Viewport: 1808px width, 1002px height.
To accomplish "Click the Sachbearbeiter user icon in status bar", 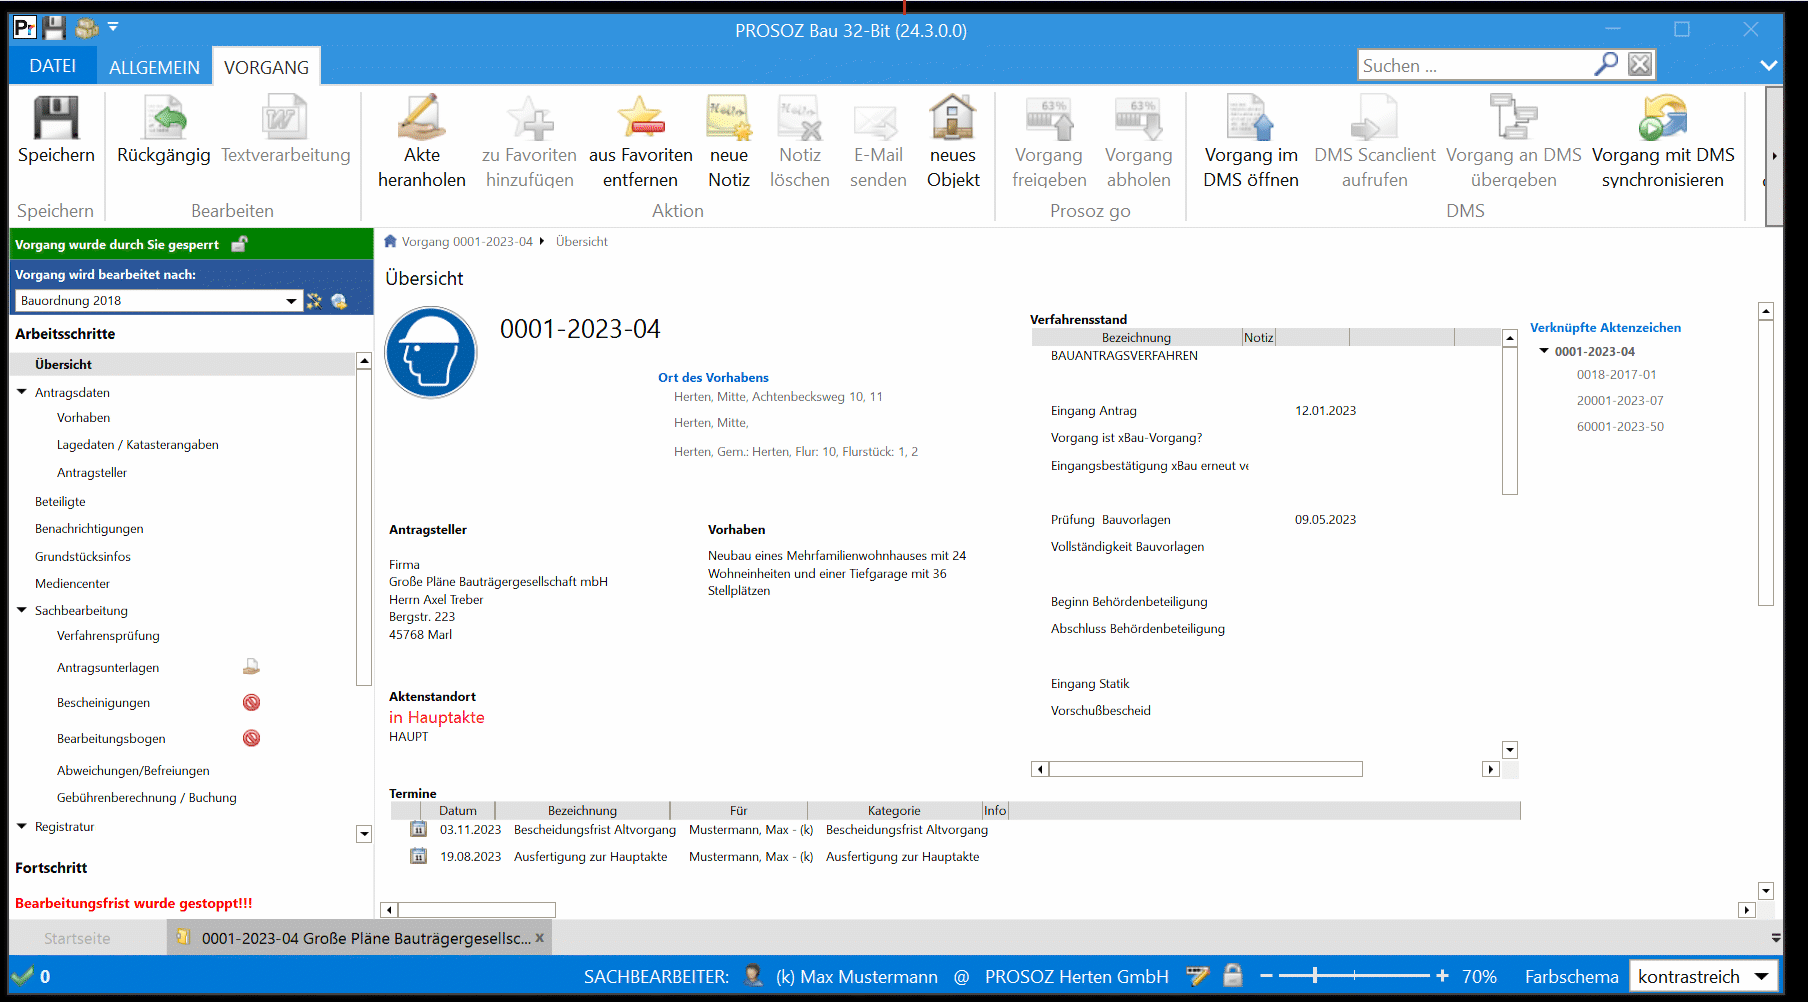I will pyautogui.click(x=754, y=976).
